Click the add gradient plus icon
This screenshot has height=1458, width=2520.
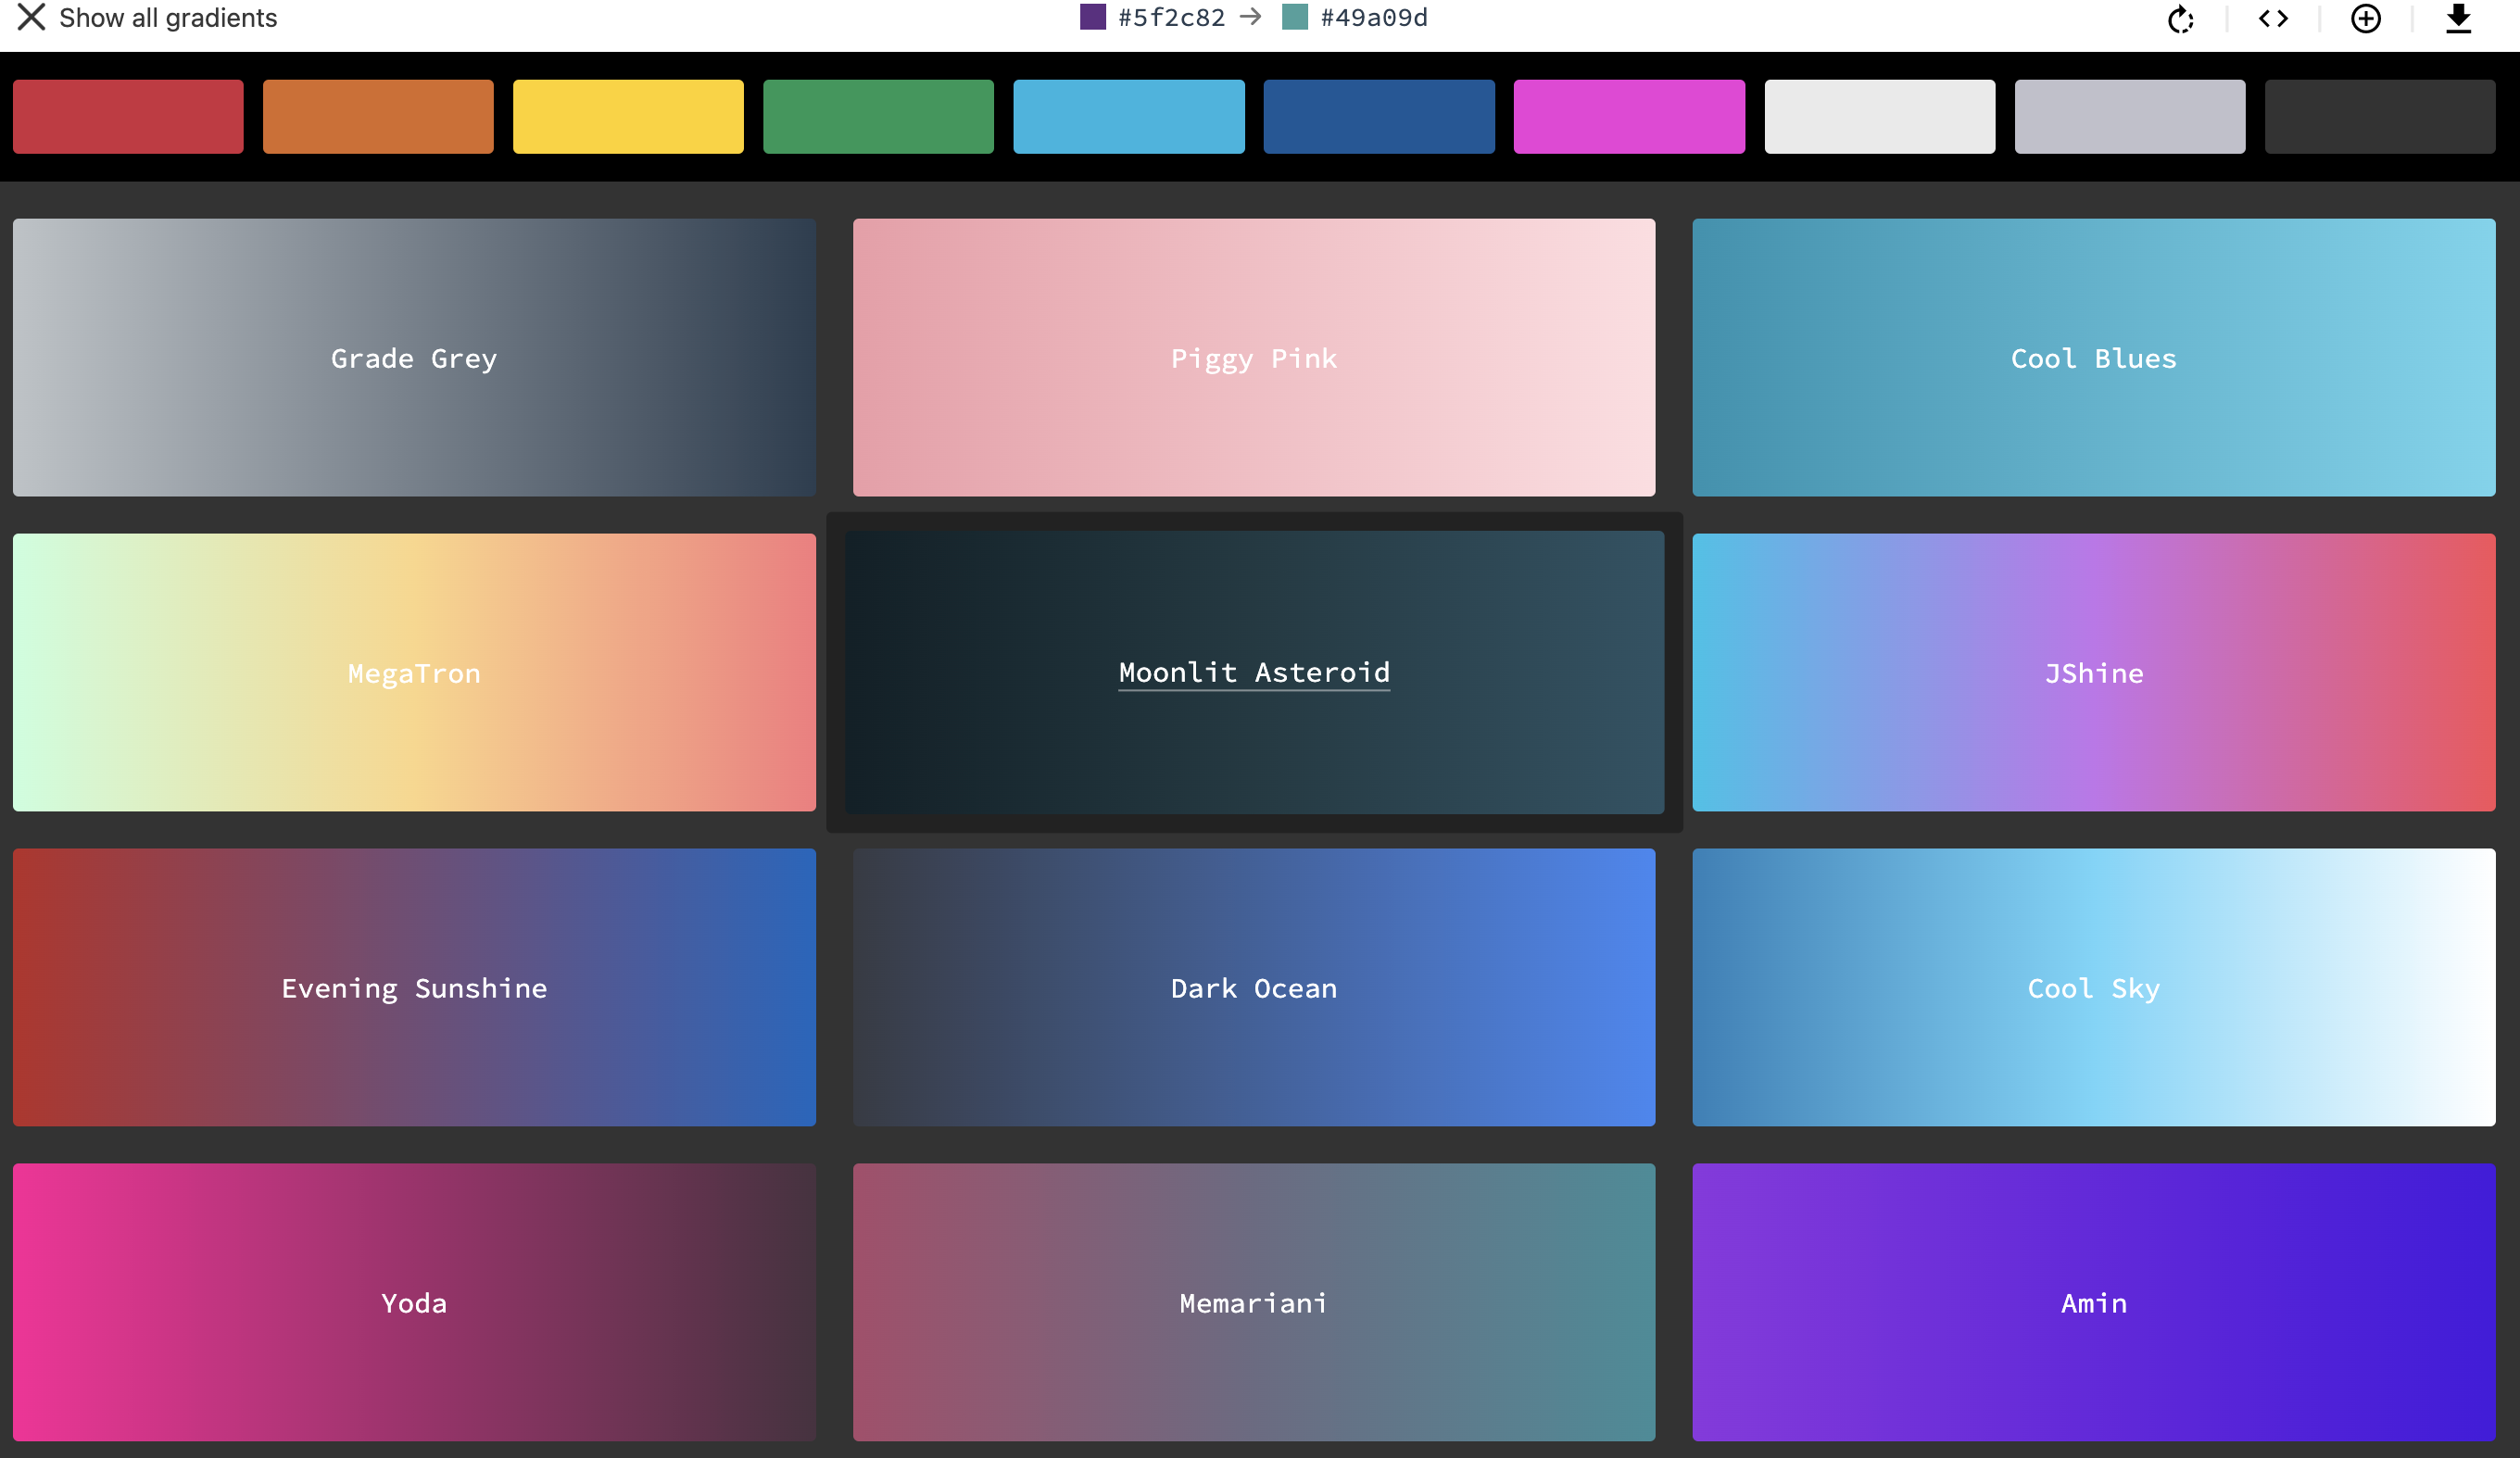(2365, 19)
